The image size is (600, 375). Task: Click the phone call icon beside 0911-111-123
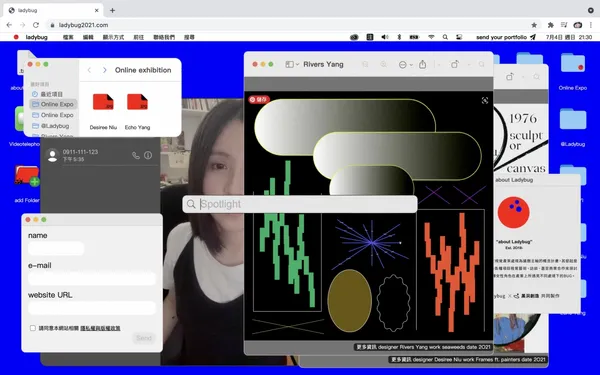click(x=135, y=155)
